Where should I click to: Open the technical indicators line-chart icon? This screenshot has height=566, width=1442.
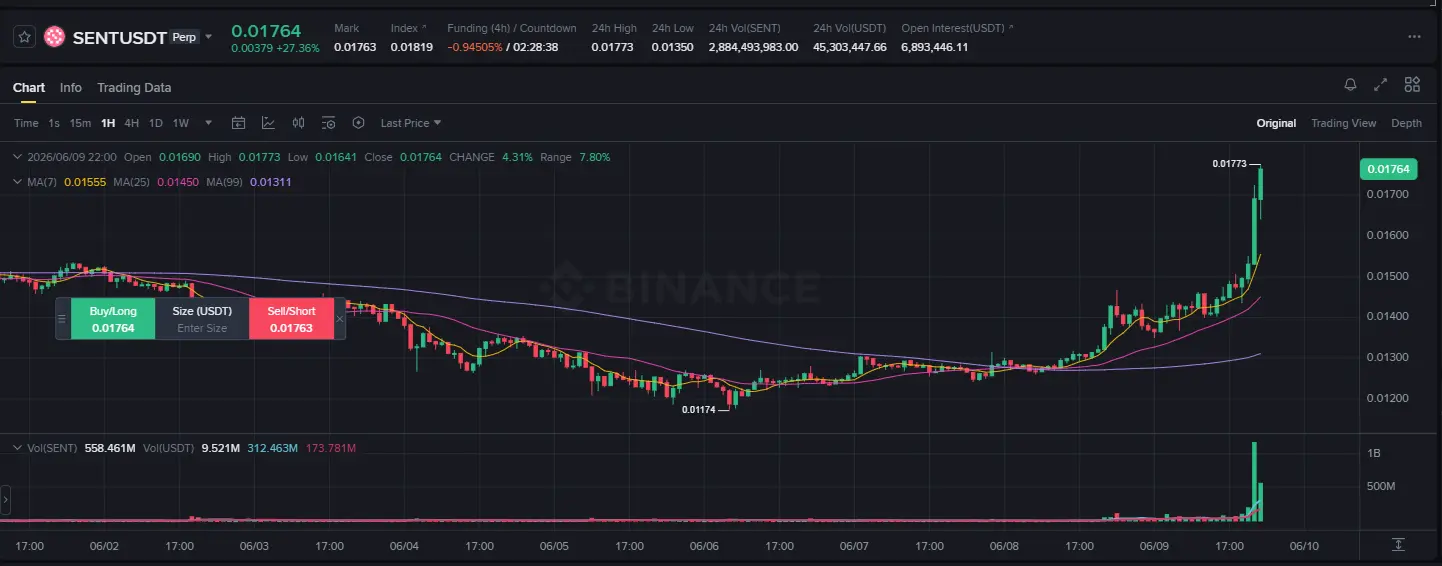[268, 123]
